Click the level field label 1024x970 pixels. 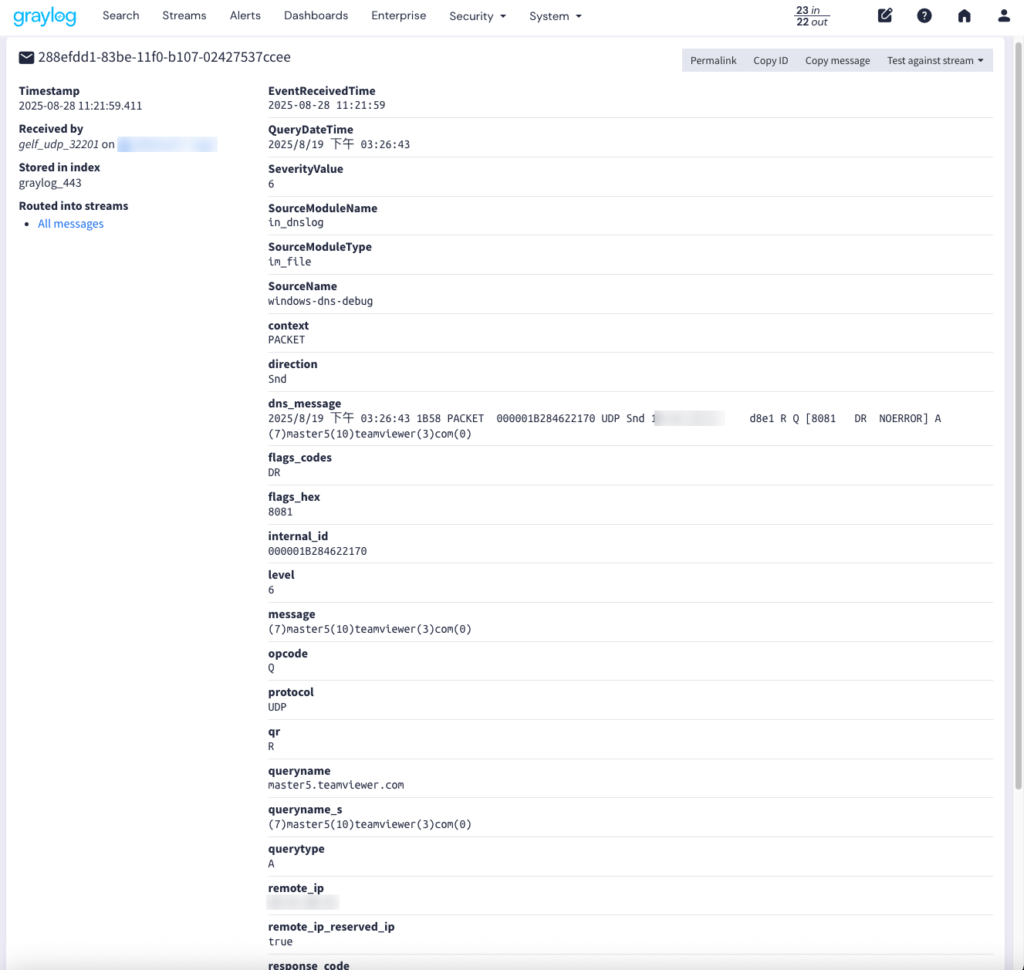pos(281,575)
